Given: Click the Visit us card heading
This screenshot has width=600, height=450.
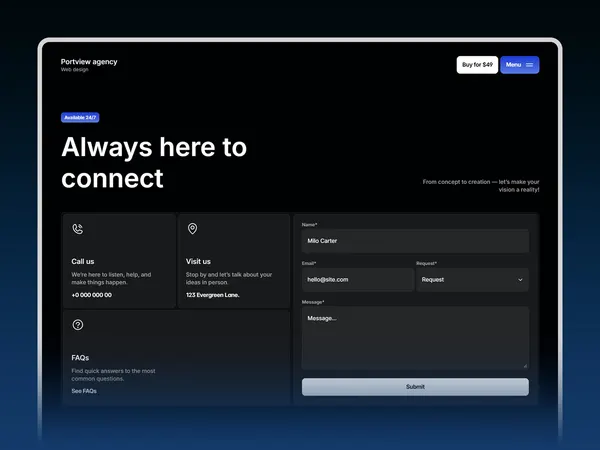Looking at the screenshot, I should (198, 261).
